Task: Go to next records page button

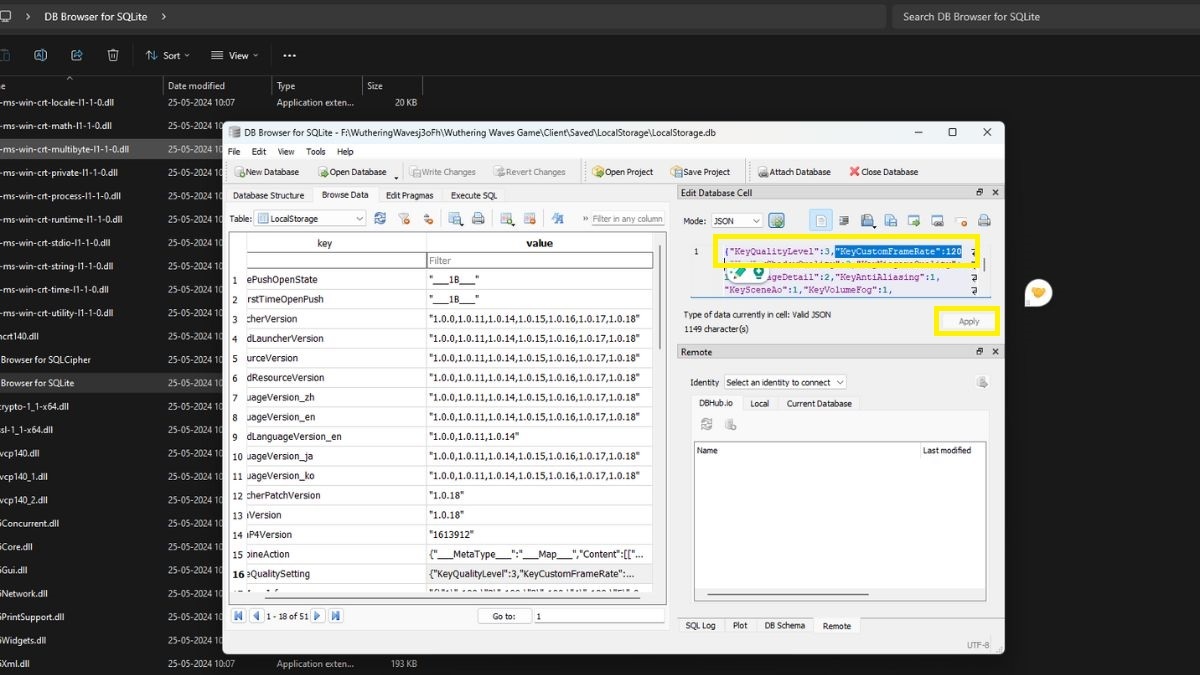Action: point(318,616)
